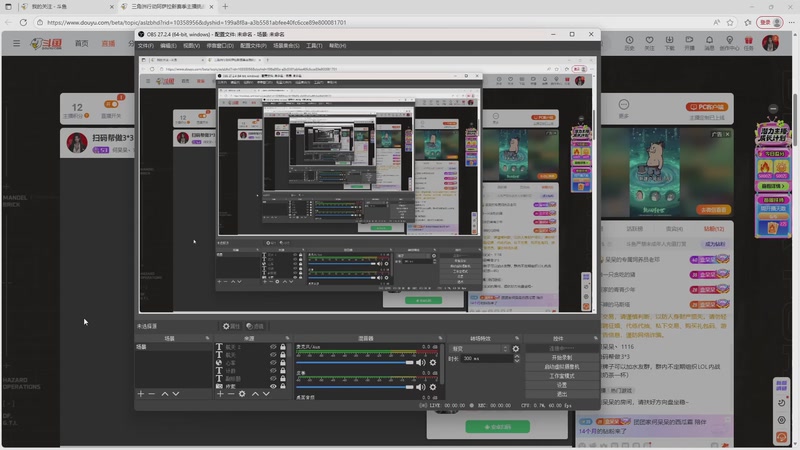Float the Mixer (混音器) dock panel icon
The height and width of the screenshot is (450, 800).
click(440, 338)
